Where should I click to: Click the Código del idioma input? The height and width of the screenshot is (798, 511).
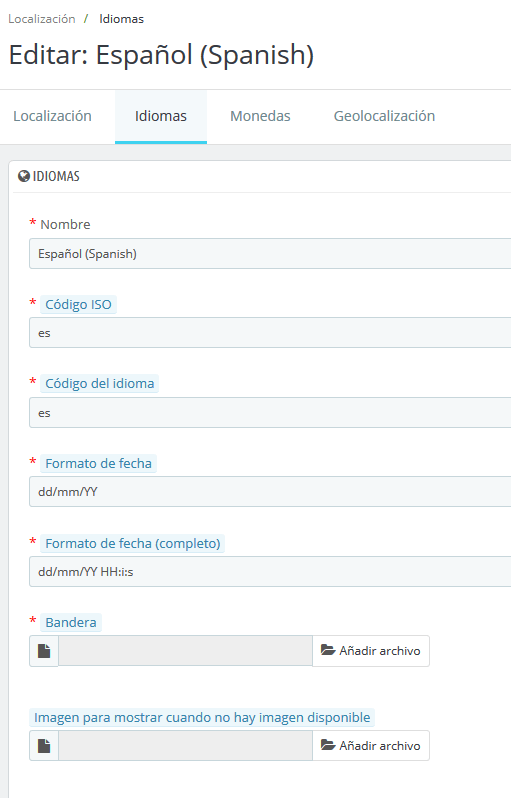tap(270, 413)
